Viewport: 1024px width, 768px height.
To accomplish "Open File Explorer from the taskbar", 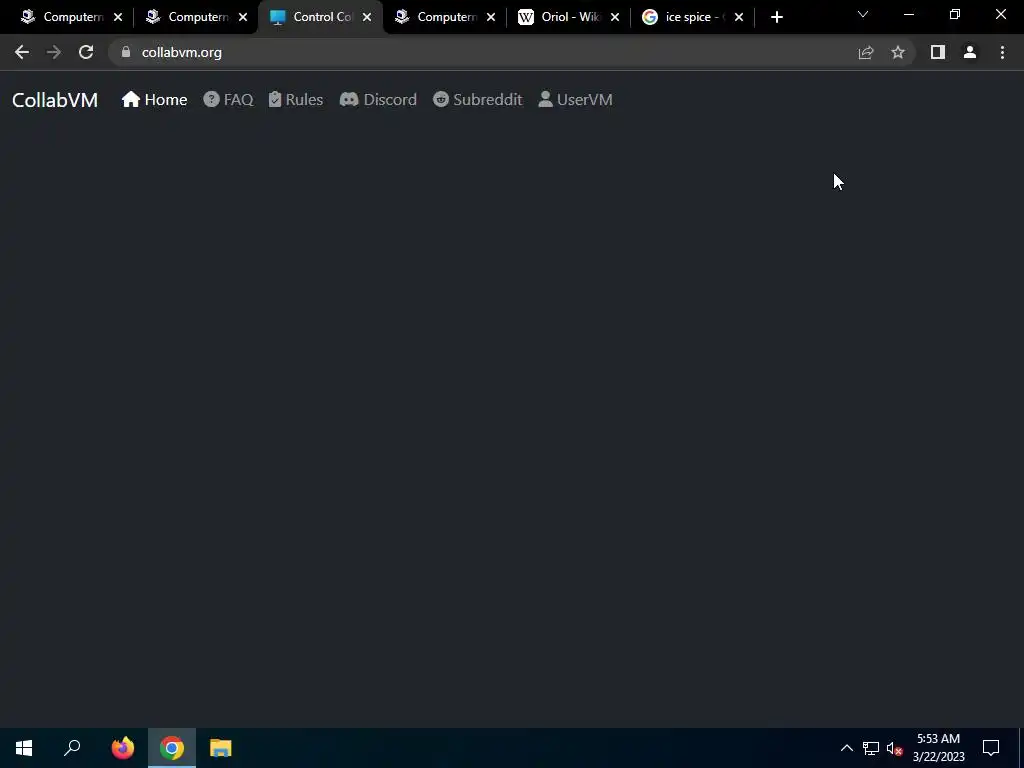I will pyautogui.click(x=221, y=748).
